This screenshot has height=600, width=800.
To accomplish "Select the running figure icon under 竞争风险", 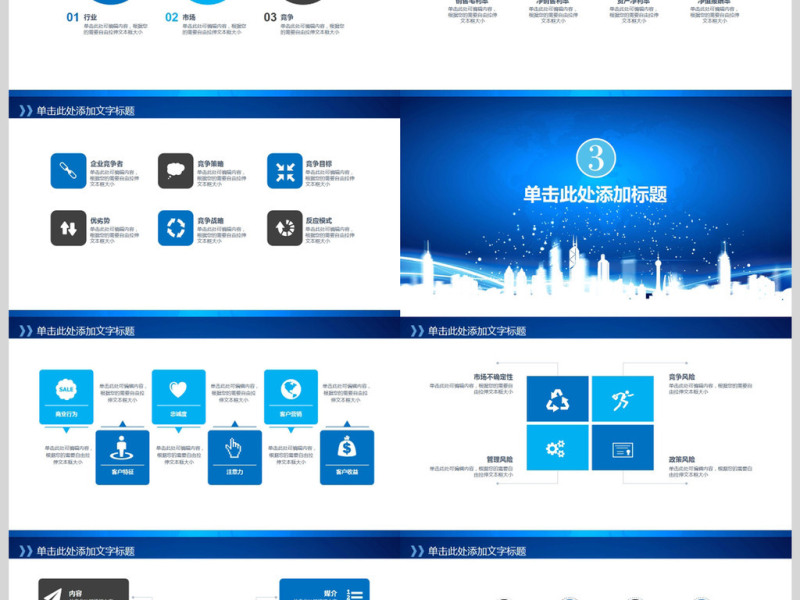I will [x=620, y=398].
